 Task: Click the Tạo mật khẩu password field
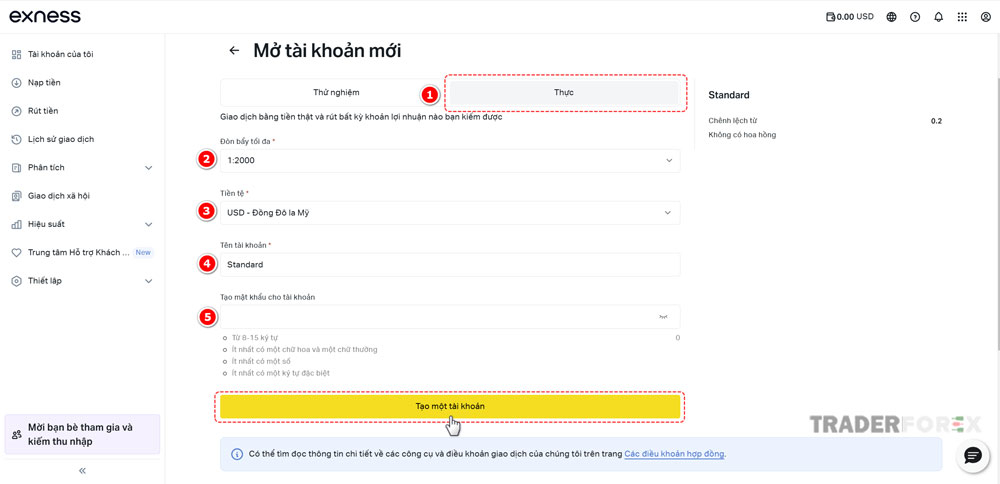[x=450, y=316]
